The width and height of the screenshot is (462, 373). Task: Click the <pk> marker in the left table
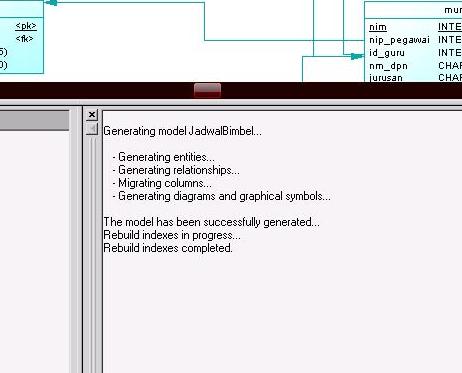point(26,26)
